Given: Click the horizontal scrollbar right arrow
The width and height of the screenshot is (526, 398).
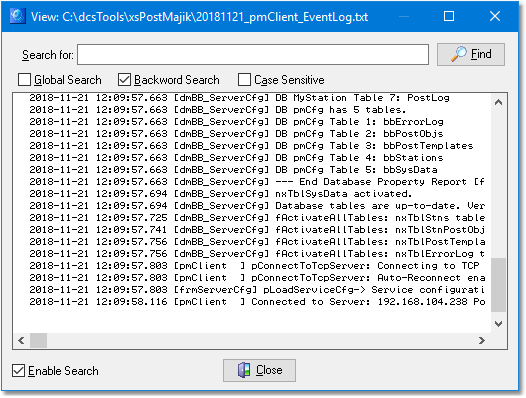Looking at the screenshot, I should (x=482, y=341).
